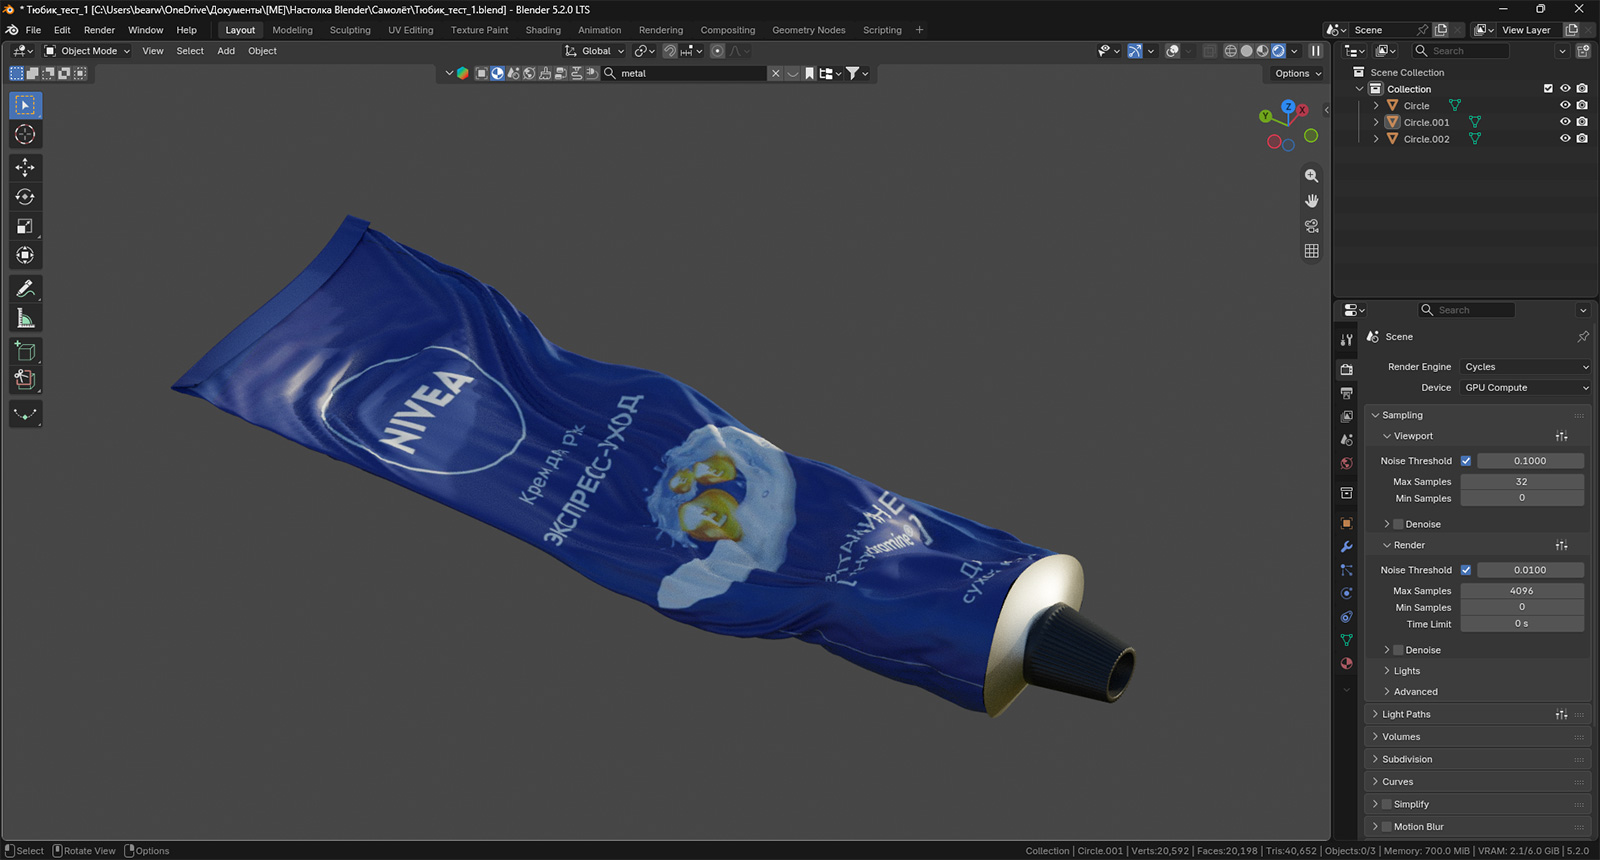Open the Output properties tab
1600x860 pixels.
[x=1347, y=393]
